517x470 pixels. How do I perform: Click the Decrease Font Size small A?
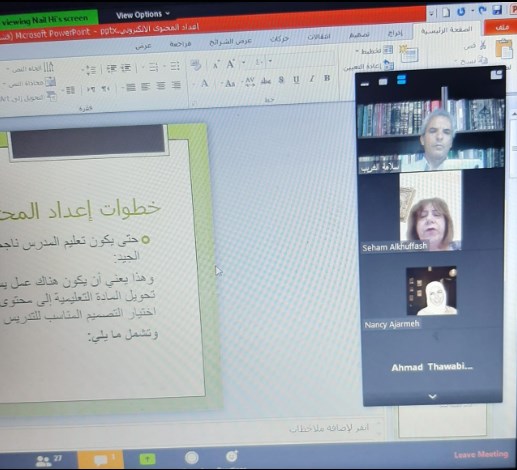point(216,65)
